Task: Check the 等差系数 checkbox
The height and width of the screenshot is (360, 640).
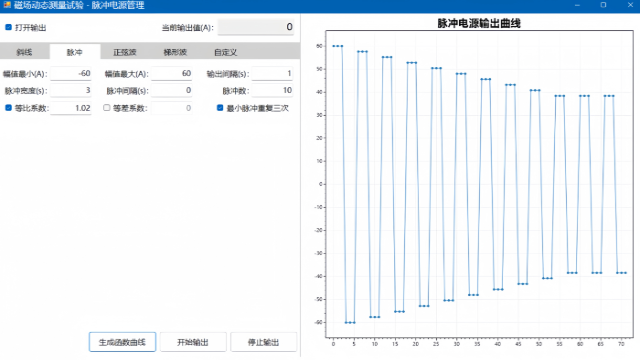Action: [x=107, y=108]
